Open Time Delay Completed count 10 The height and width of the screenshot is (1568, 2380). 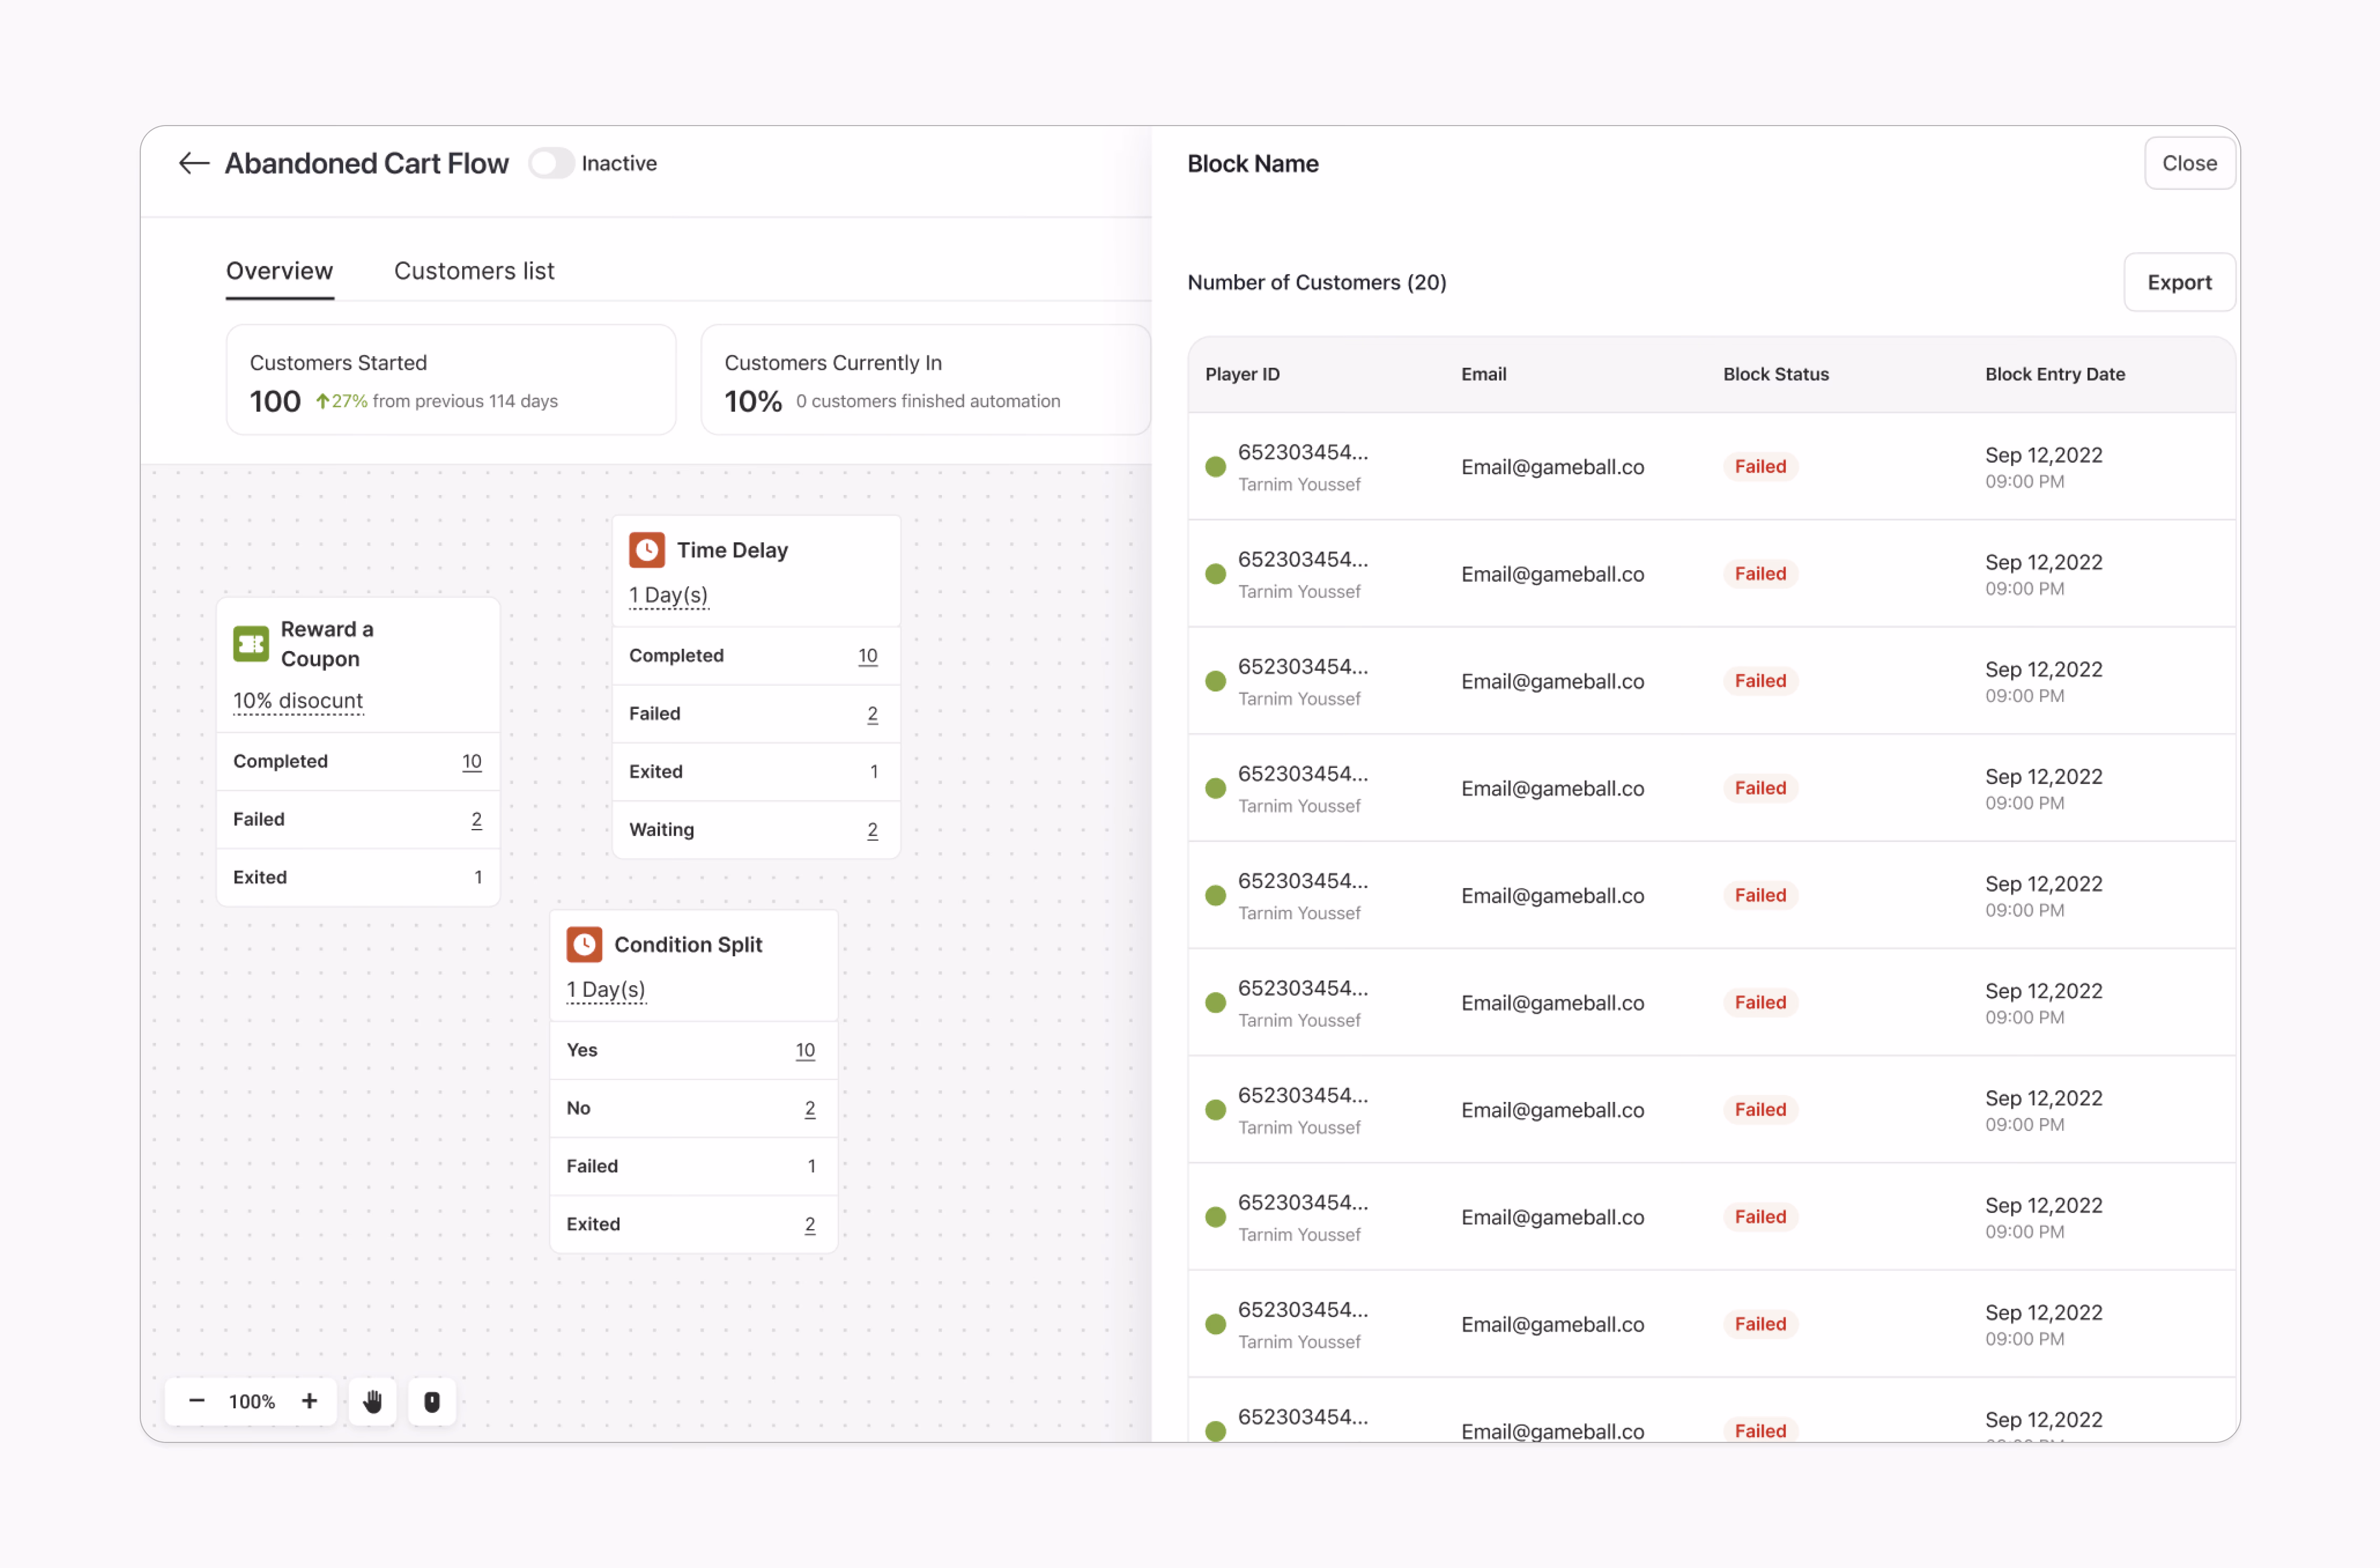click(868, 656)
